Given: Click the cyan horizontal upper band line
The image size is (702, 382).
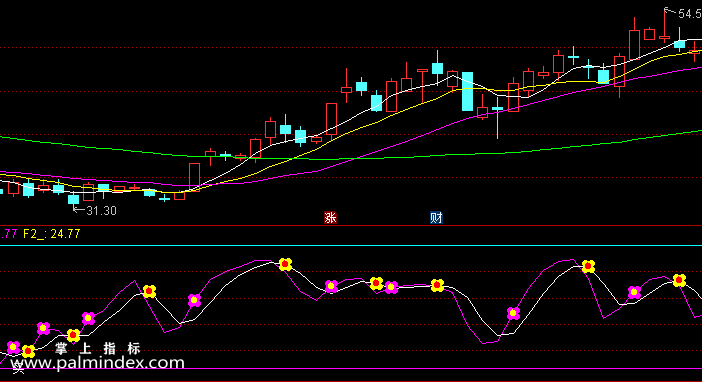Looking at the screenshot, I should pyautogui.click(x=351, y=245).
